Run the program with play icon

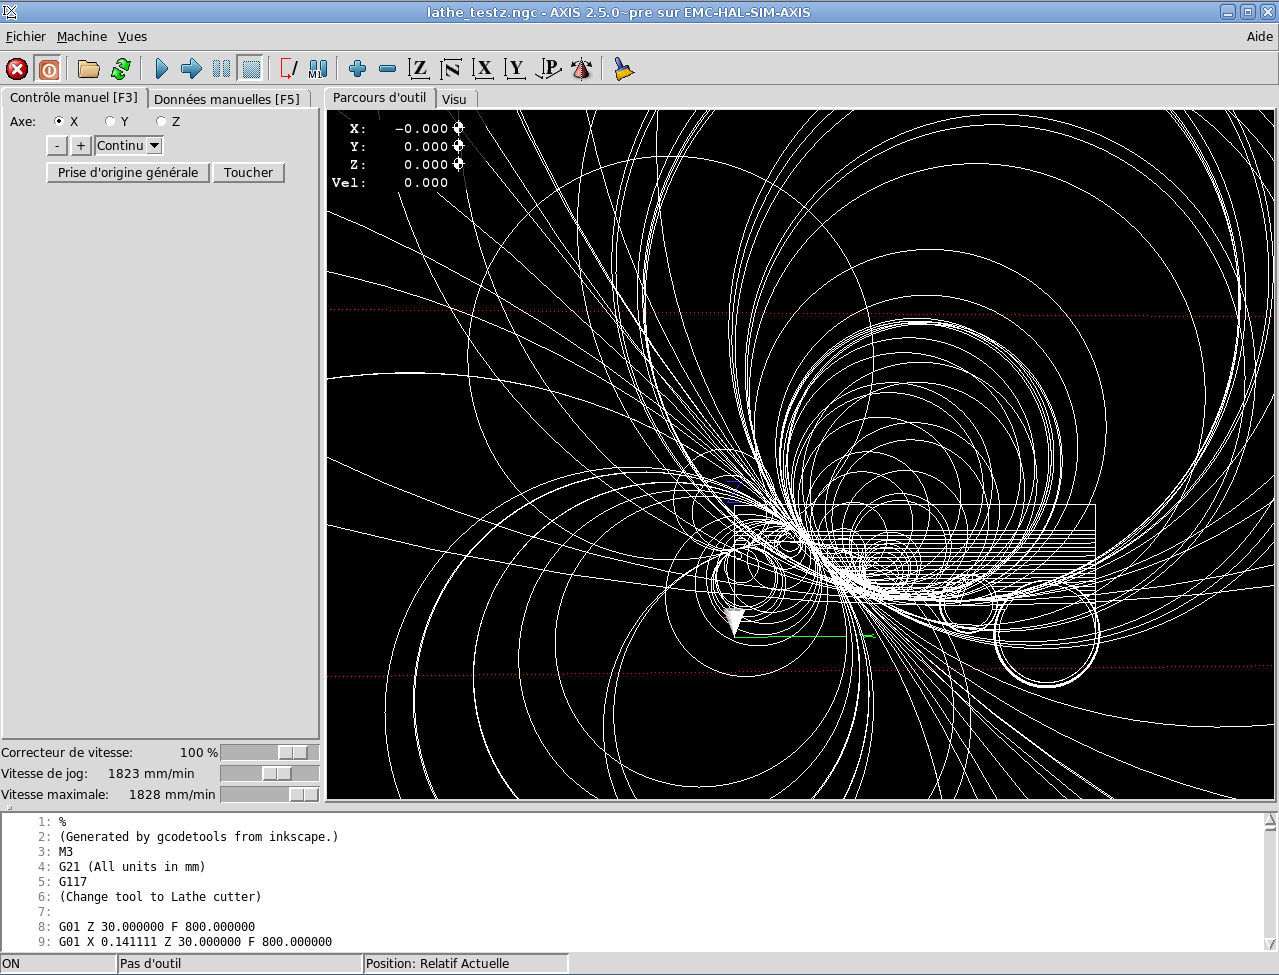(161, 69)
